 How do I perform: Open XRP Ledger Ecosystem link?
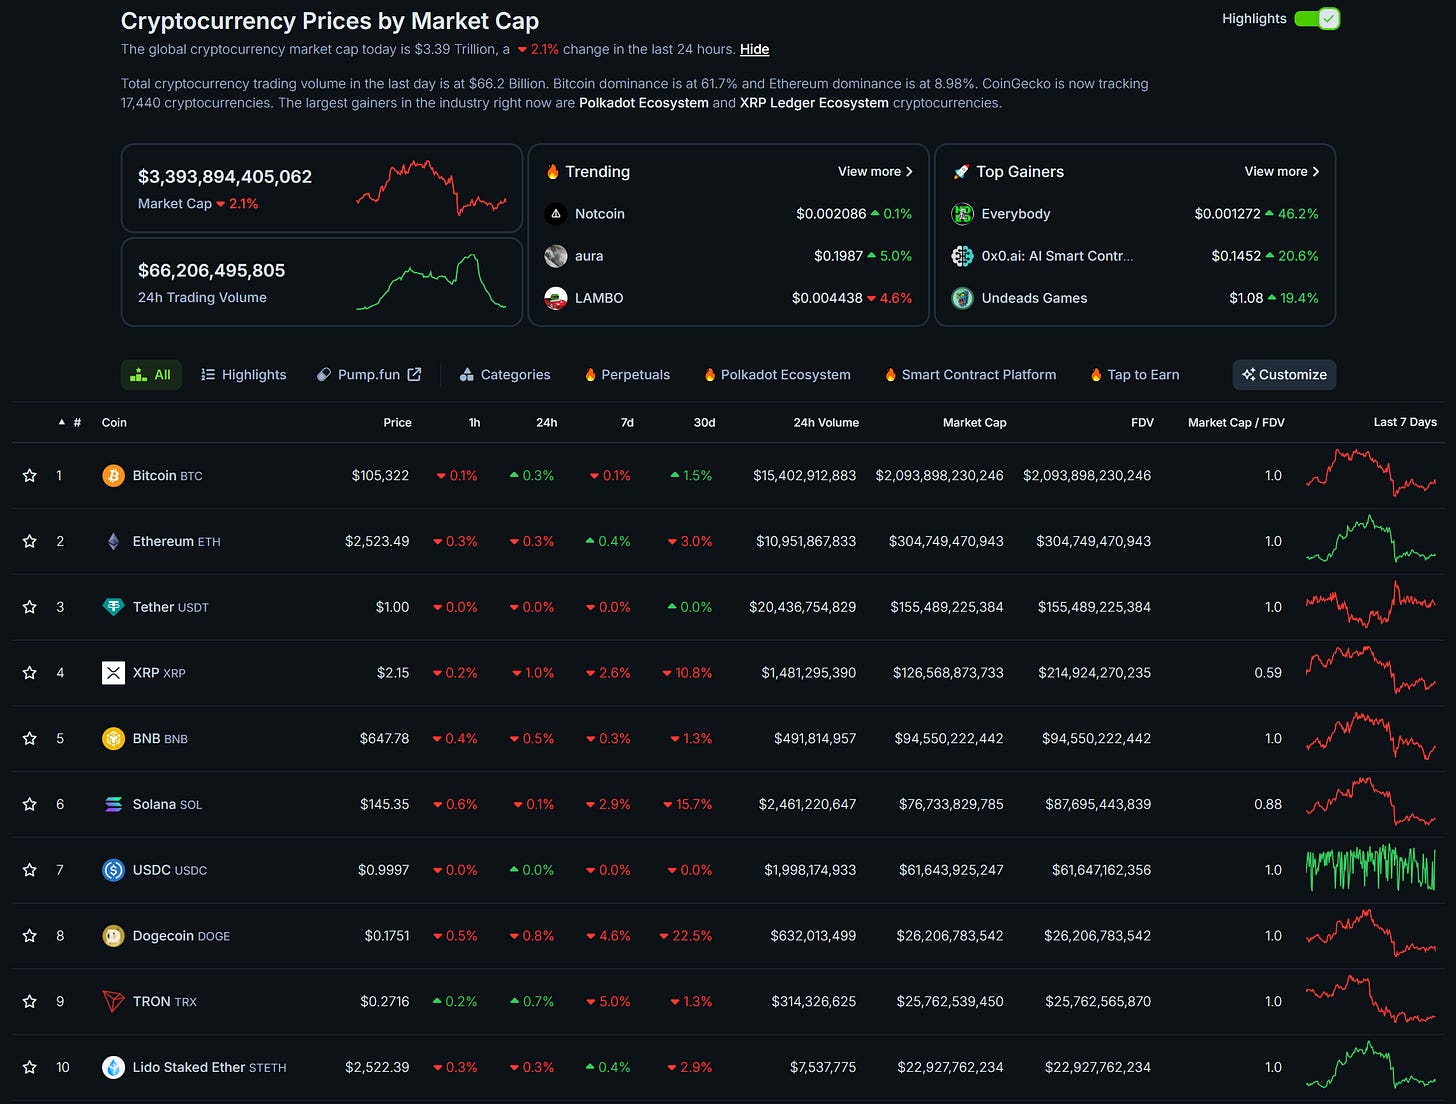[x=814, y=103]
